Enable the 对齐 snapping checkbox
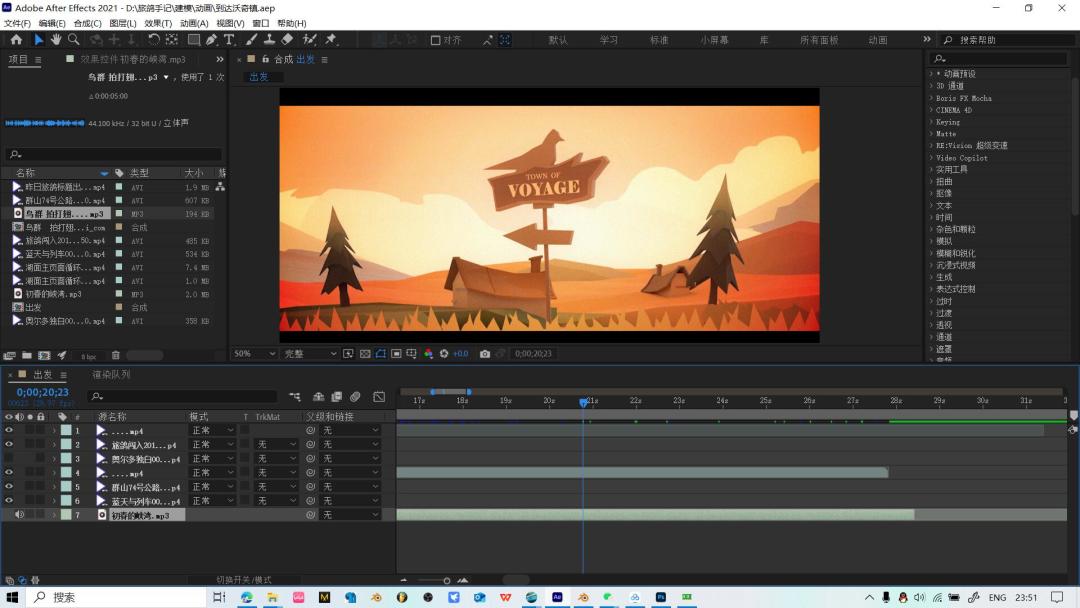The image size is (1080, 608). [x=436, y=40]
